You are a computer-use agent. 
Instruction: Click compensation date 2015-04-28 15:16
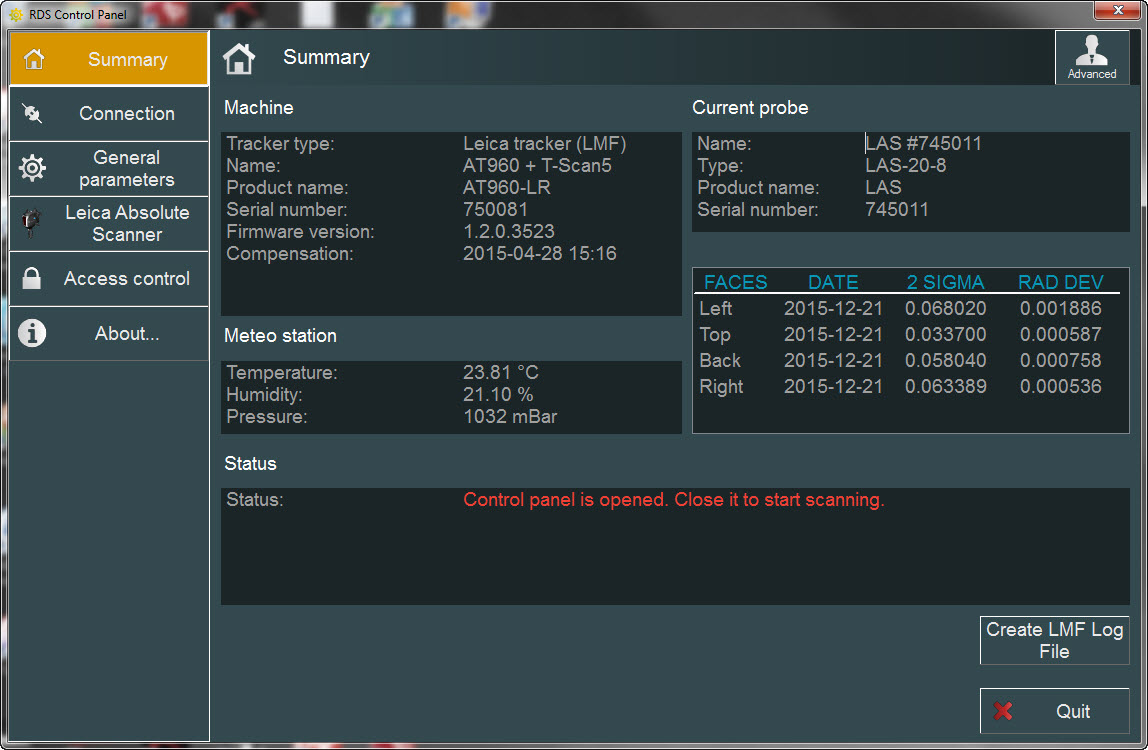540,253
